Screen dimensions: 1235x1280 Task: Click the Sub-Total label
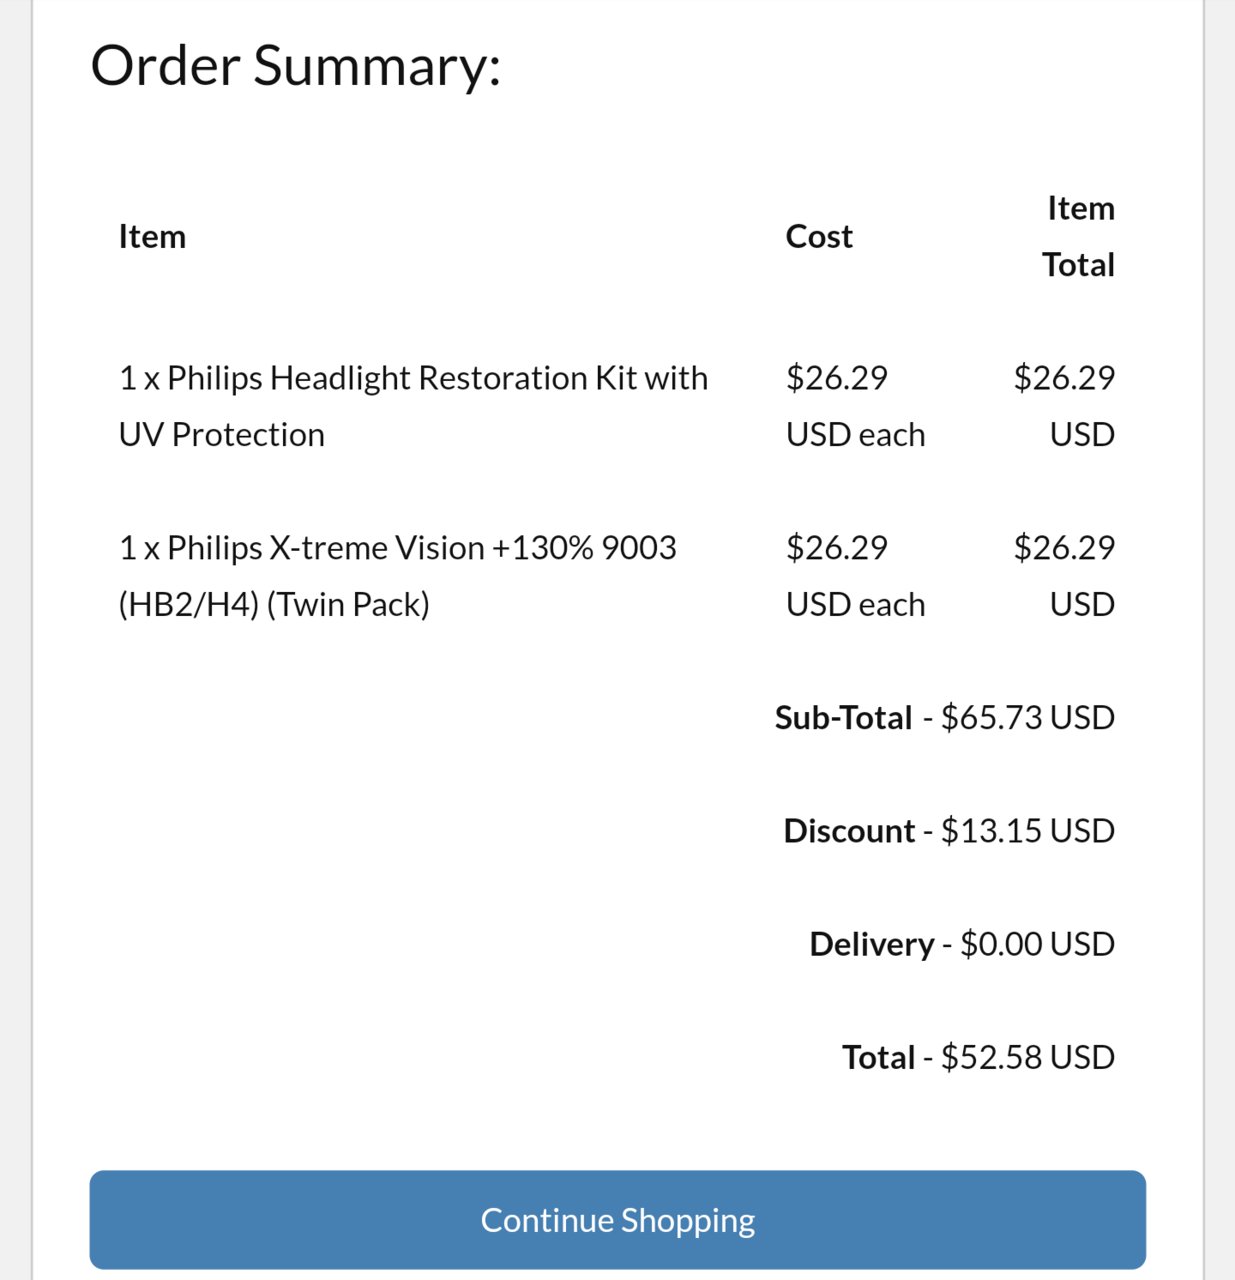click(x=843, y=718)
